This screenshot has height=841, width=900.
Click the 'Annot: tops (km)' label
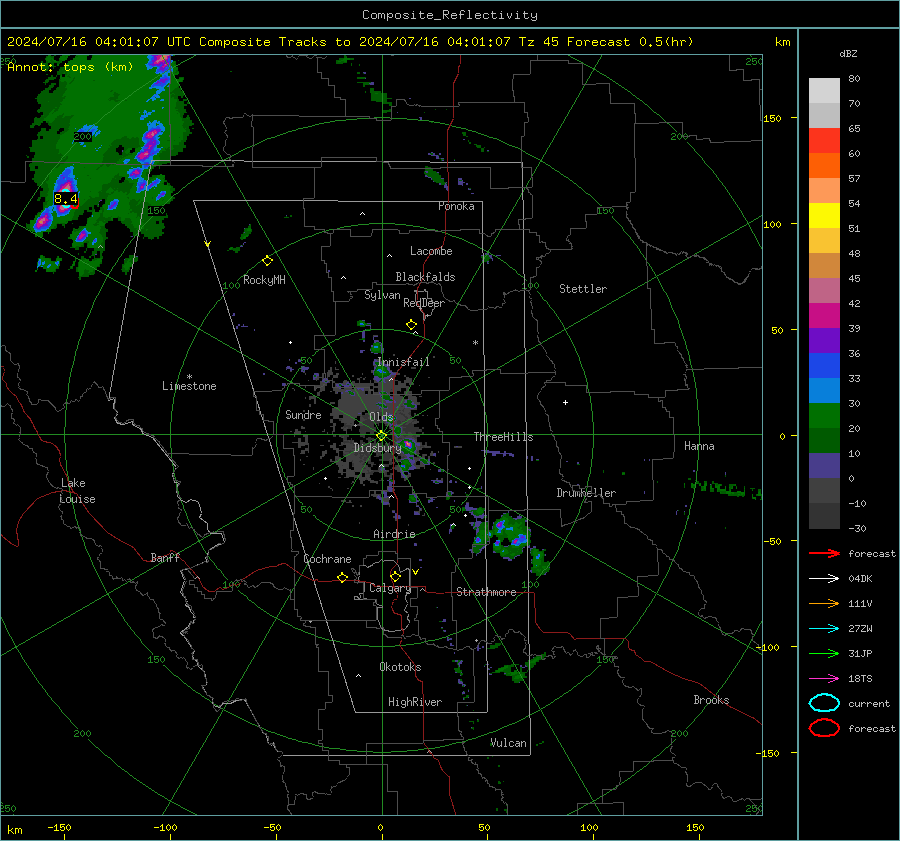point(70,67)
